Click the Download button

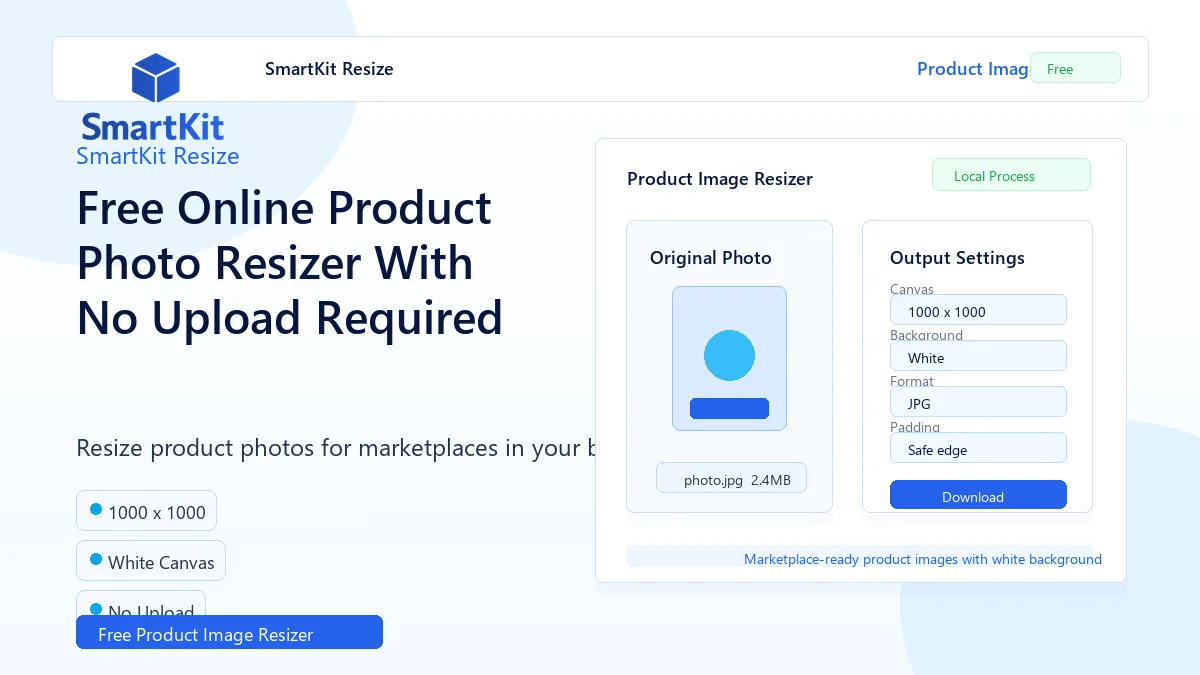978,495
